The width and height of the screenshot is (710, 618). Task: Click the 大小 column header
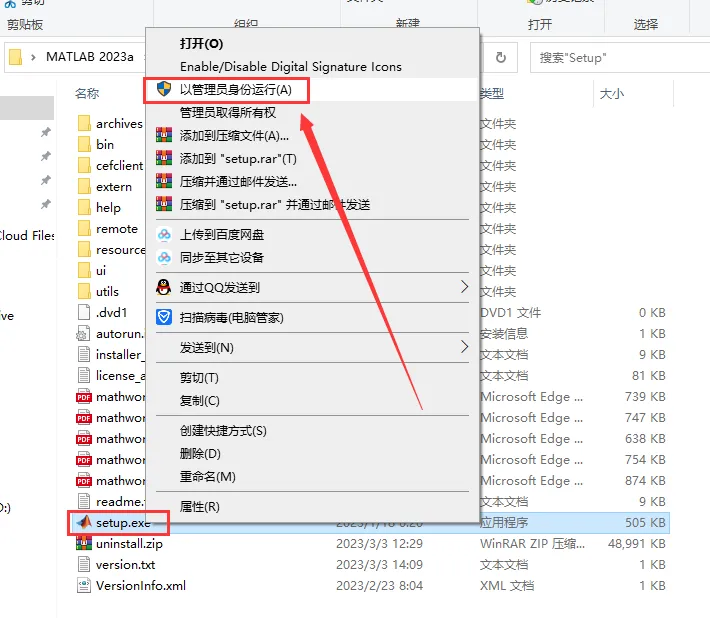611,94
